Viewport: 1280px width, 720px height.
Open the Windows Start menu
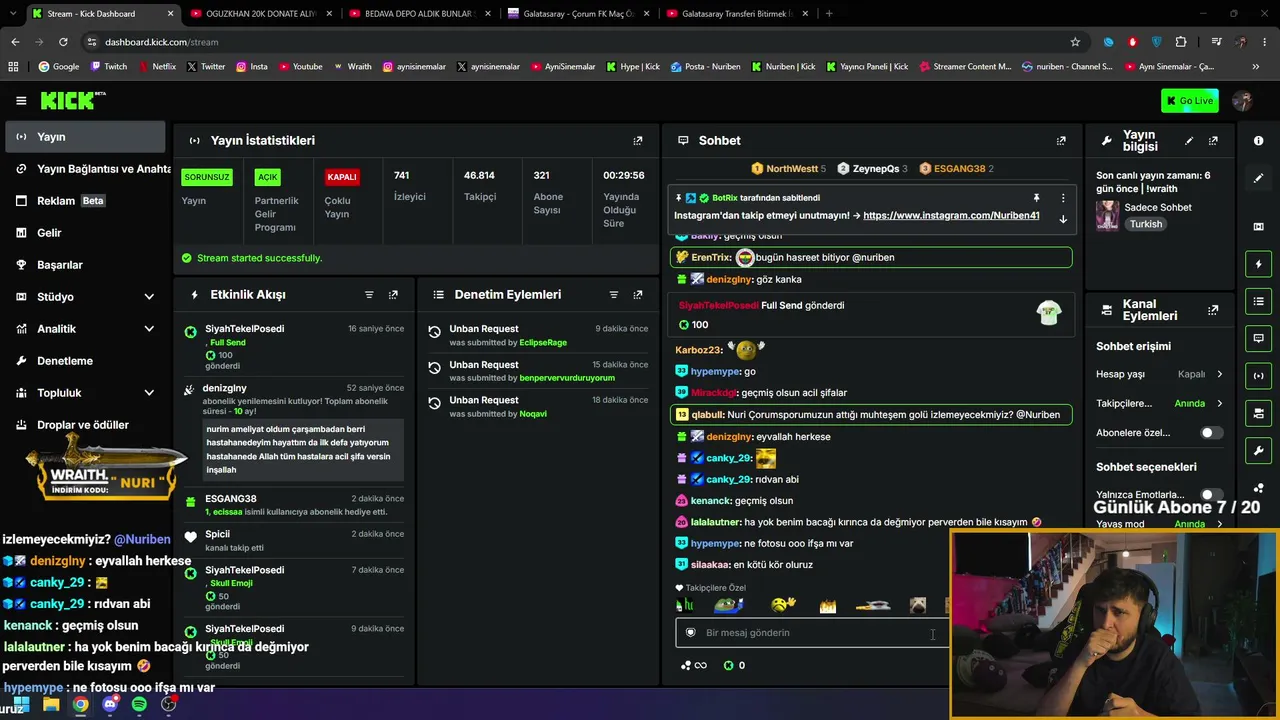coord(21,704)
